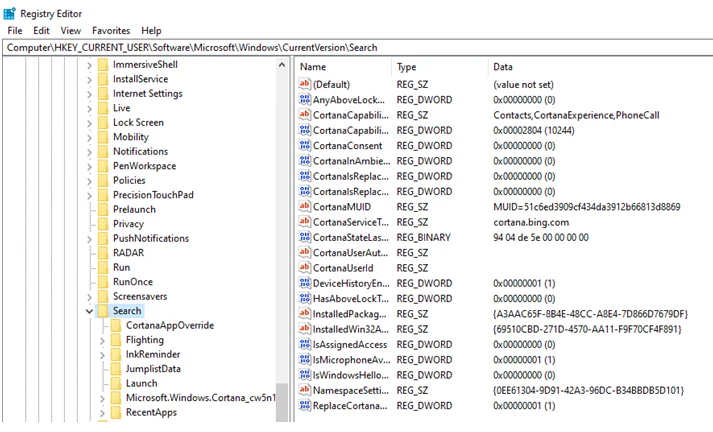The width and height of the screenshot is (713, 432).
Task: Click the '0x00002804 (10244)' data cell
Action: point(533,131)
